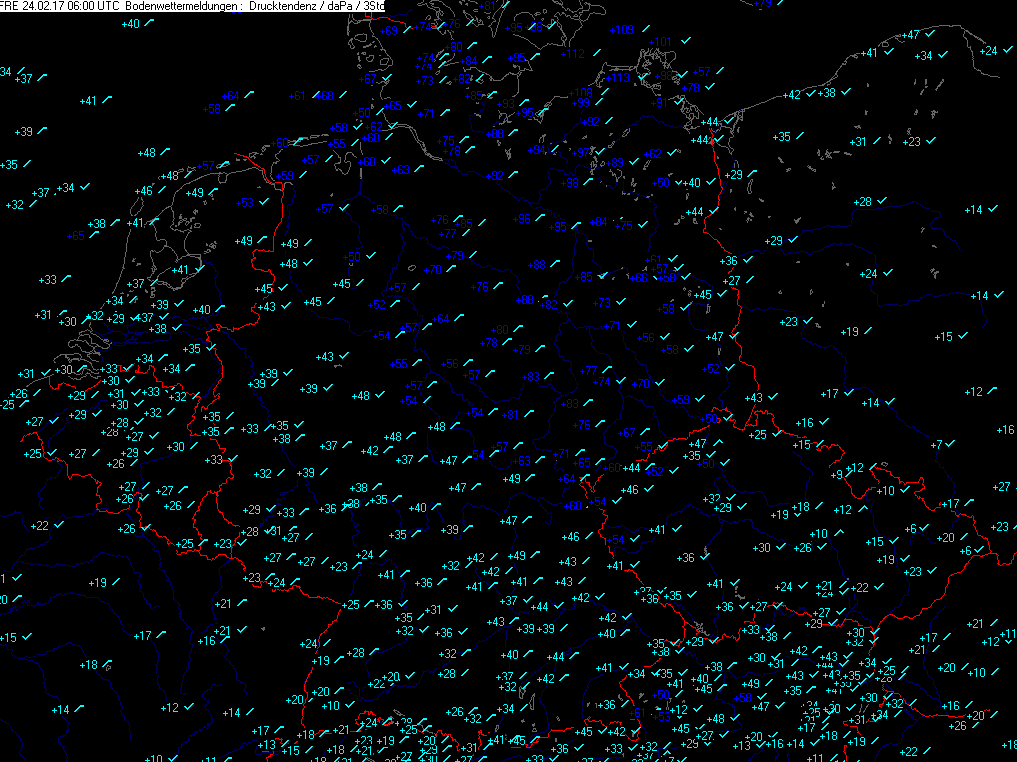Click the +101 pressure tendency value
This screenshot has height=762, width=1017.
[660, 42]
